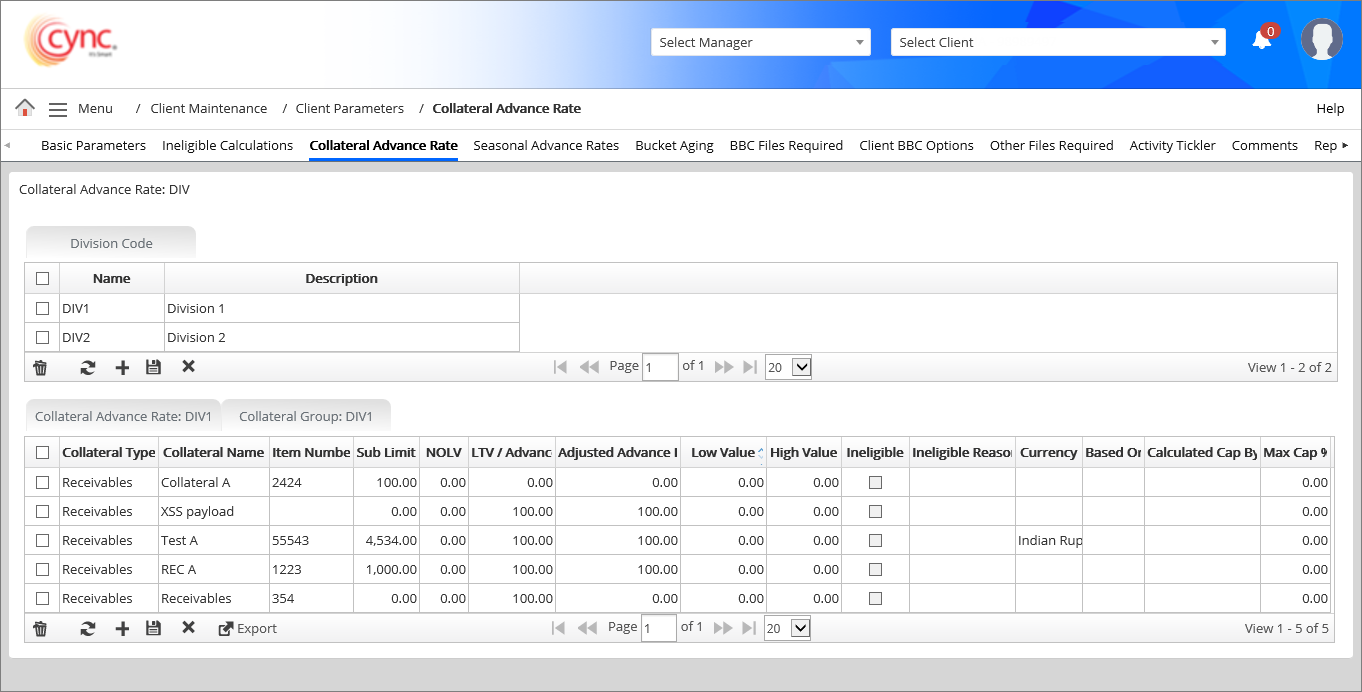Save changes in the collateral grid
Viewport: 1362px width, 692px height.
153,629
